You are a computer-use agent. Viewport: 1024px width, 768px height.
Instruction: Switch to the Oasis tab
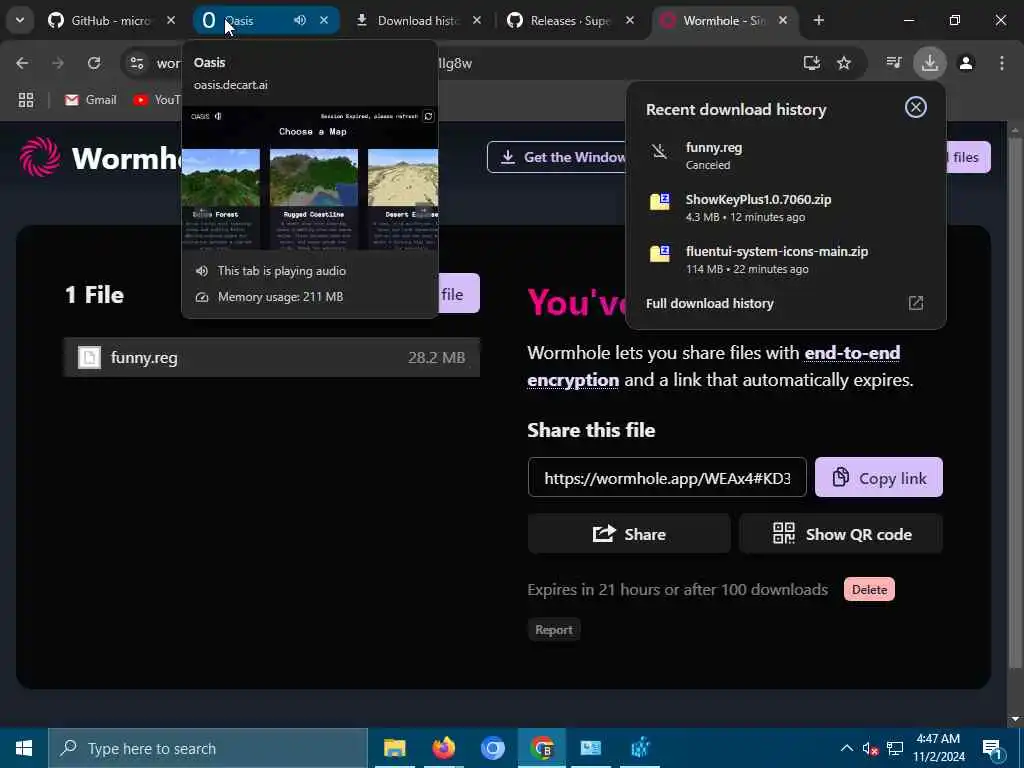point(266,20)
